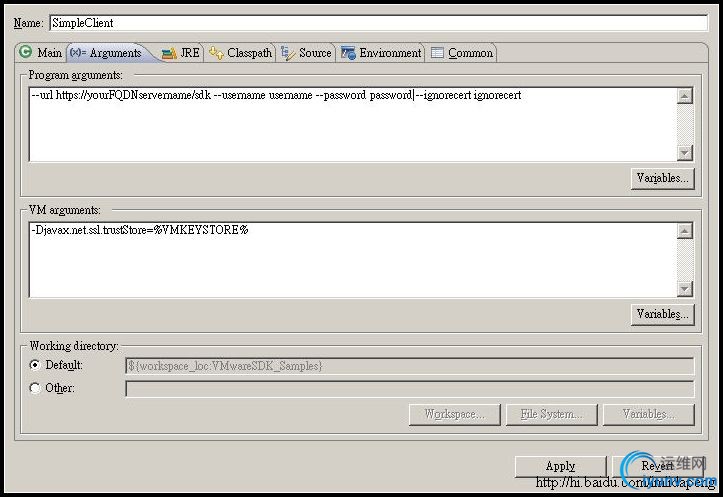The height and width of the screenshot is (497, 723).
Task: Click Variables button under Program arguments
Action: pyautogui.click(x=662, y=178)
